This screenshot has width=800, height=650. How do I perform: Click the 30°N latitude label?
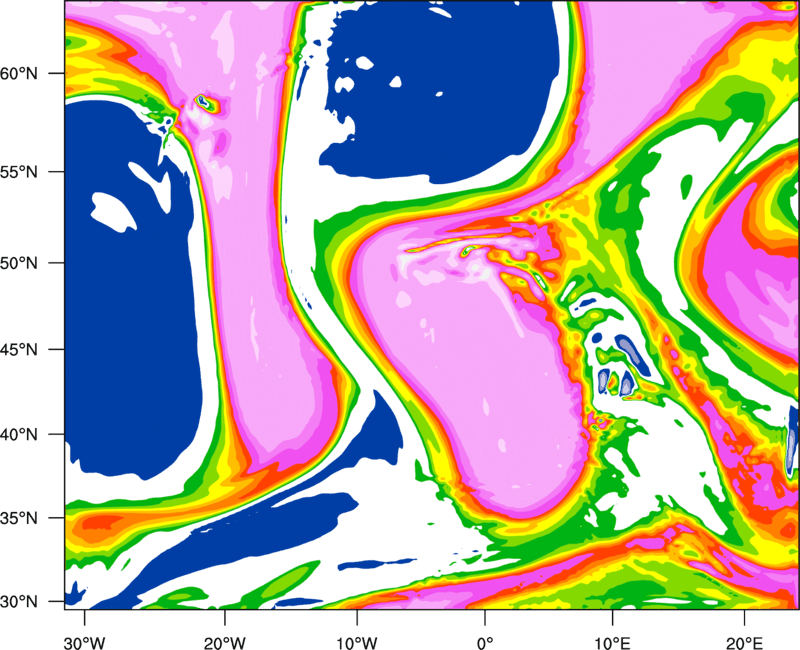point(19,602)
